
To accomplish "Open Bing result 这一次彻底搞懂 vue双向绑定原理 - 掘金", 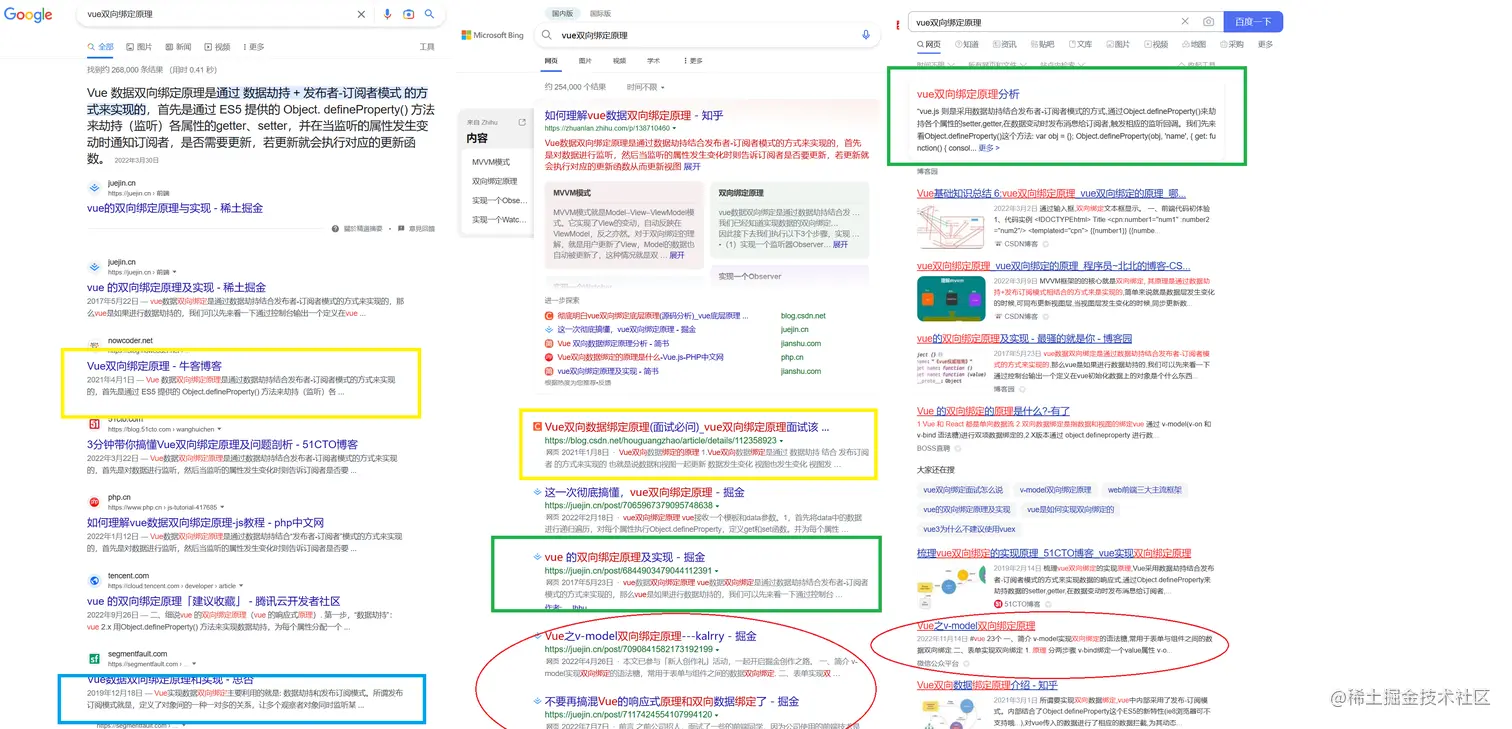I will (644, 492).
